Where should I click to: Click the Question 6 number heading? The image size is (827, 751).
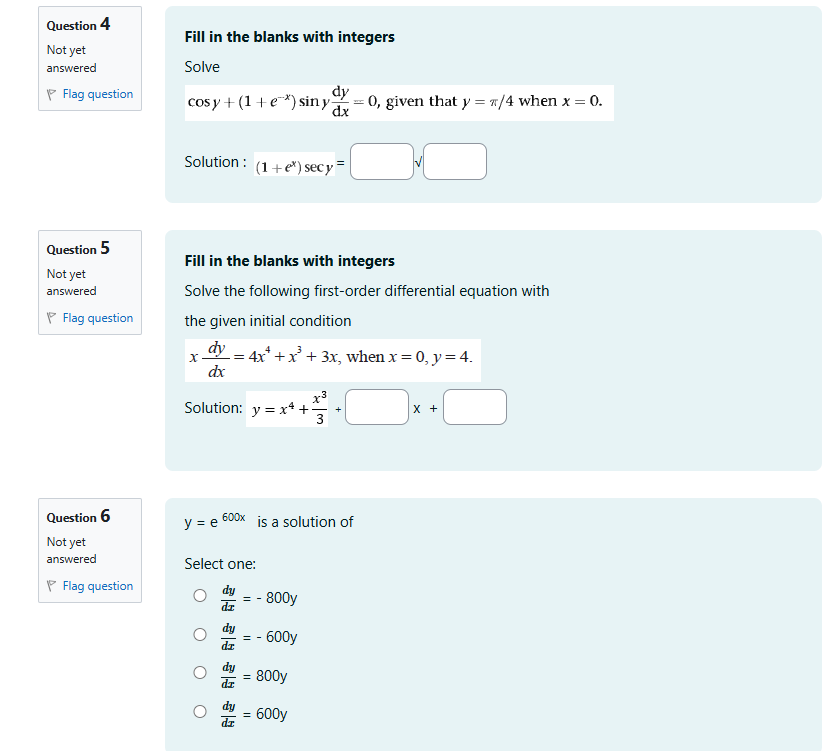pos(77,517)
